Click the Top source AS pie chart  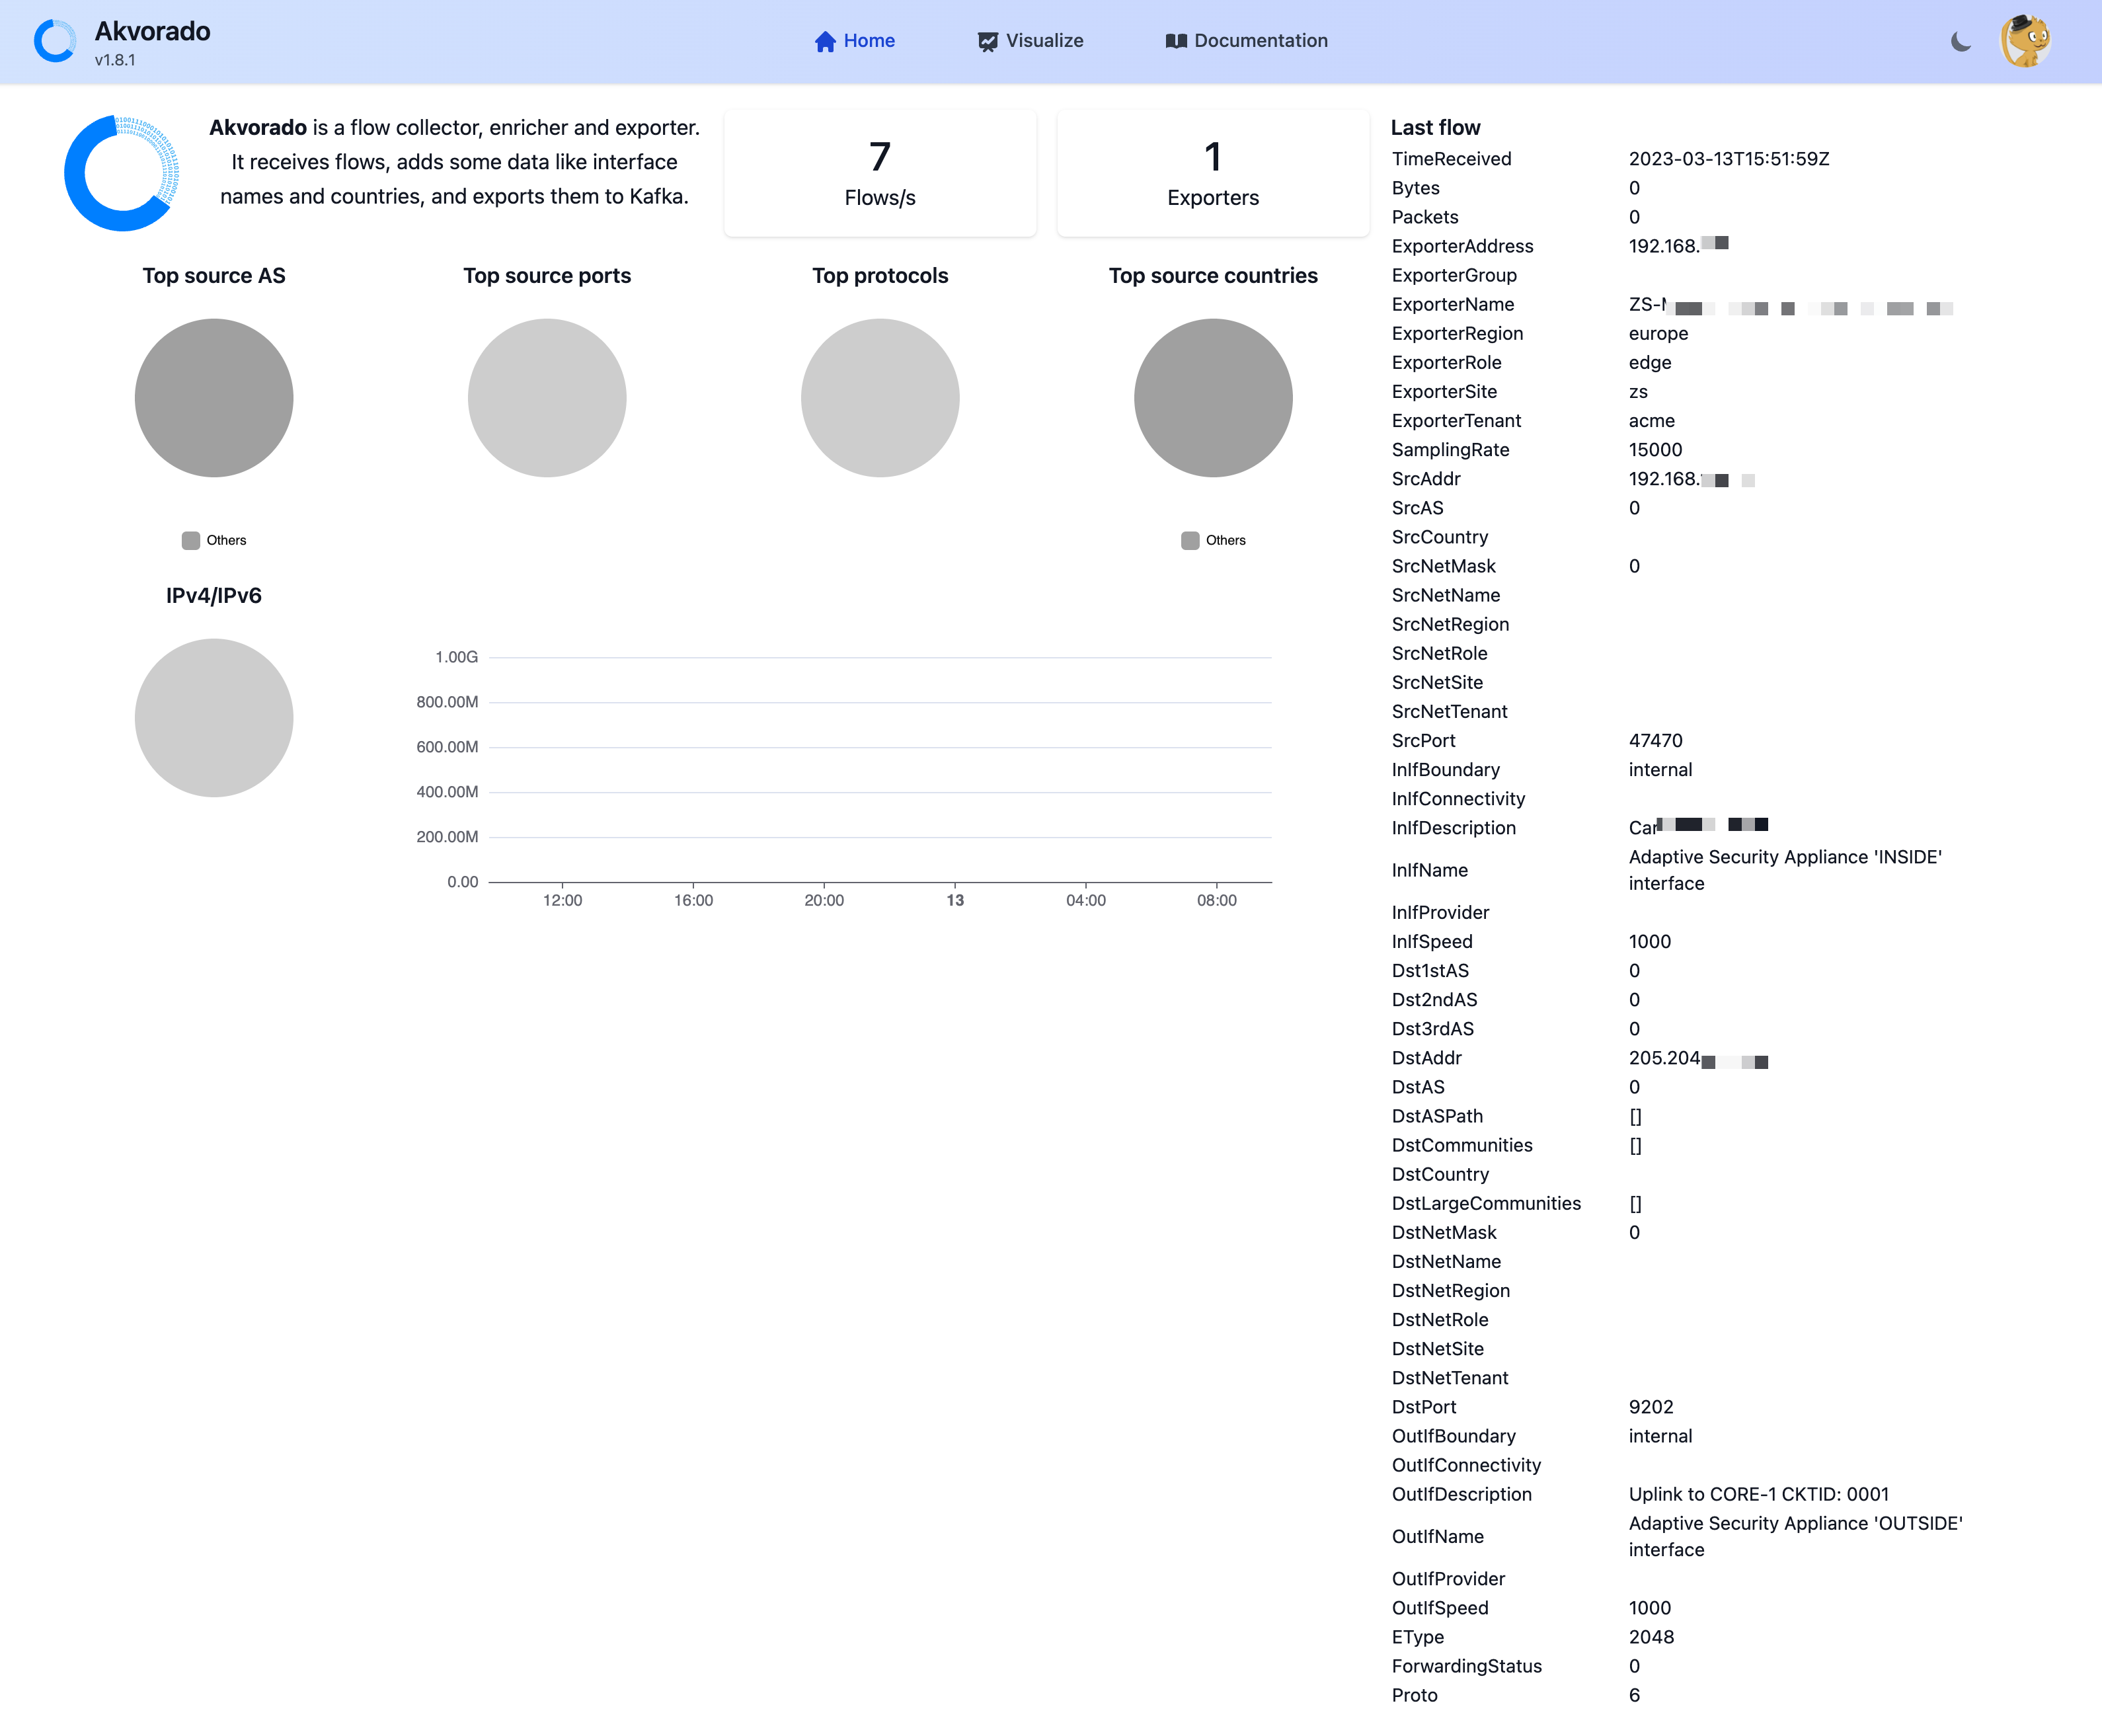(214, 398)
